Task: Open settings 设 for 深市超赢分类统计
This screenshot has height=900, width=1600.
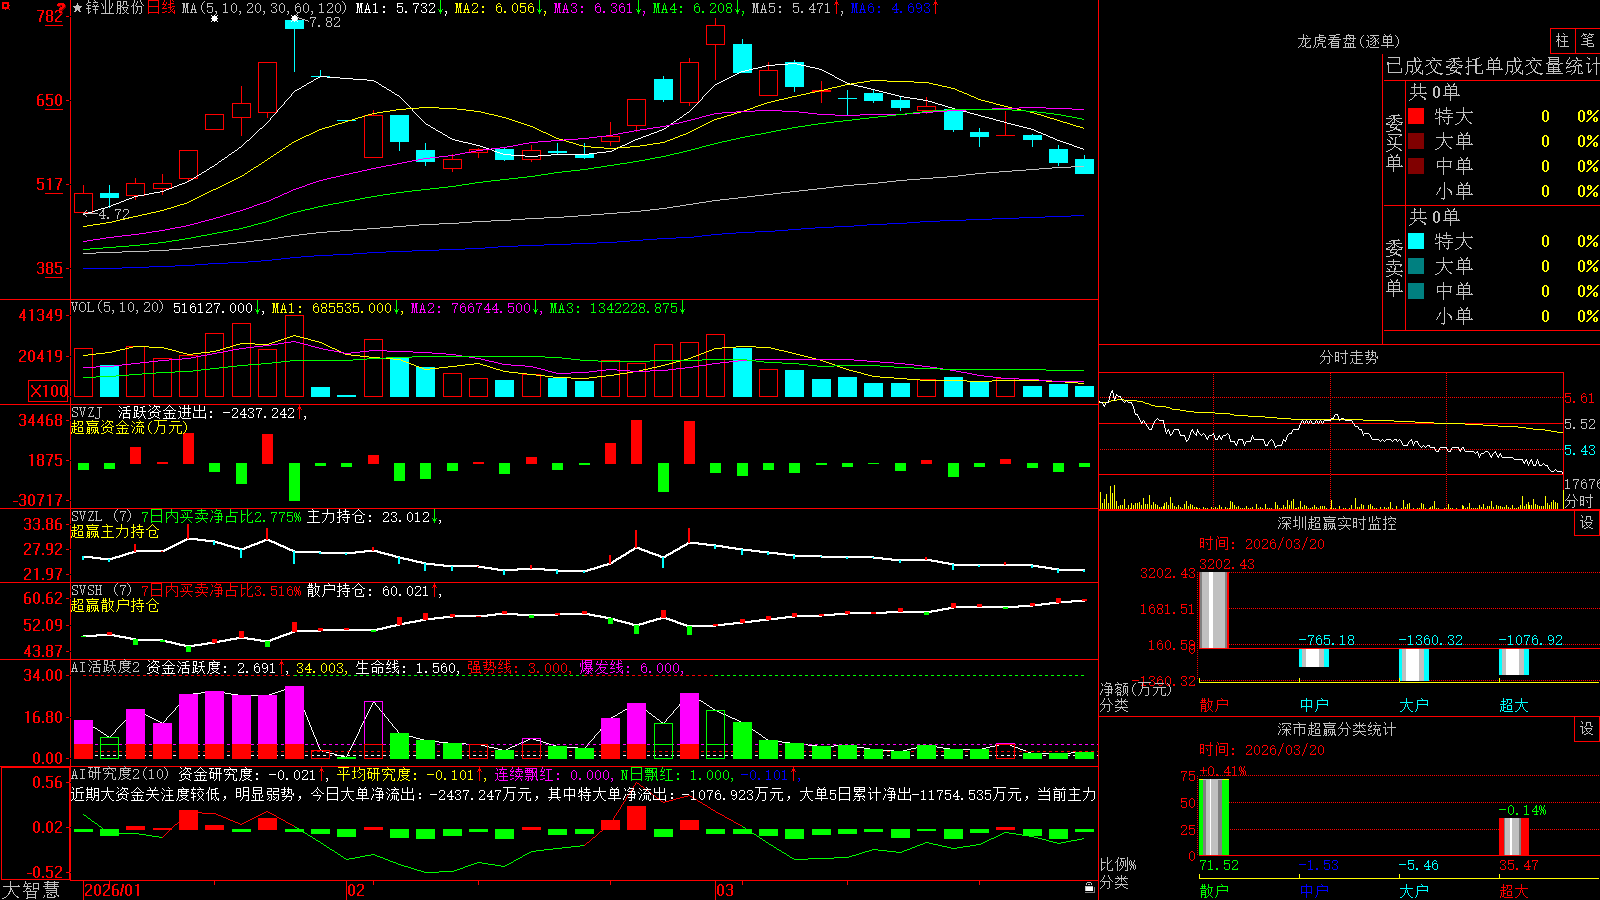Action: coord(1587,729)
